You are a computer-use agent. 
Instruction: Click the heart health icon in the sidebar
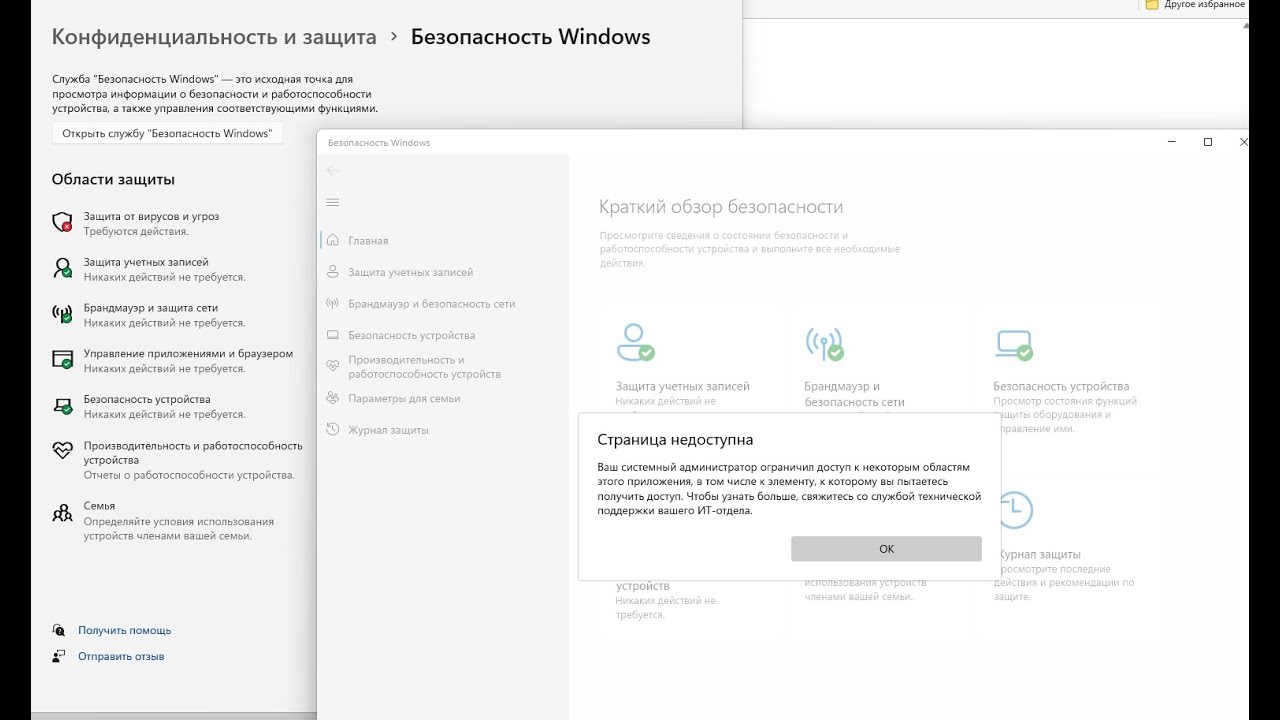[333, 366]
